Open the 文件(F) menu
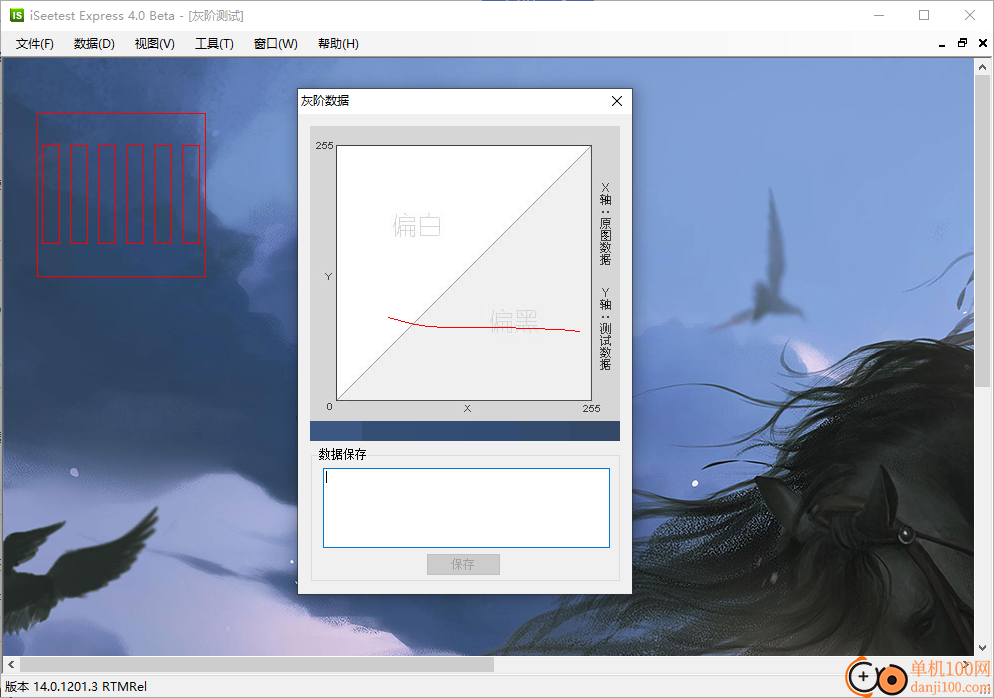Image resolution: width=994 pixels, height=698 pixels. (x=35, y=44)
